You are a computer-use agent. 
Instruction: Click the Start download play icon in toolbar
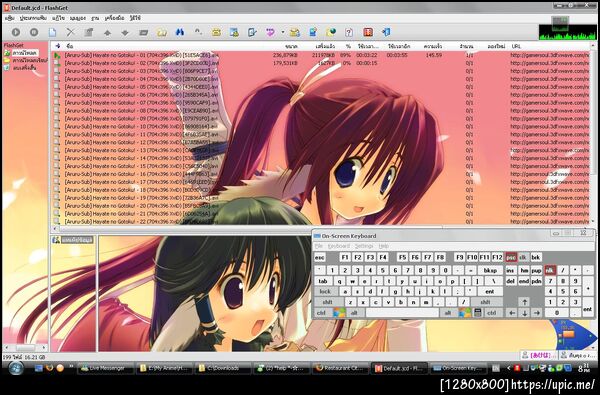coord(16,33)
